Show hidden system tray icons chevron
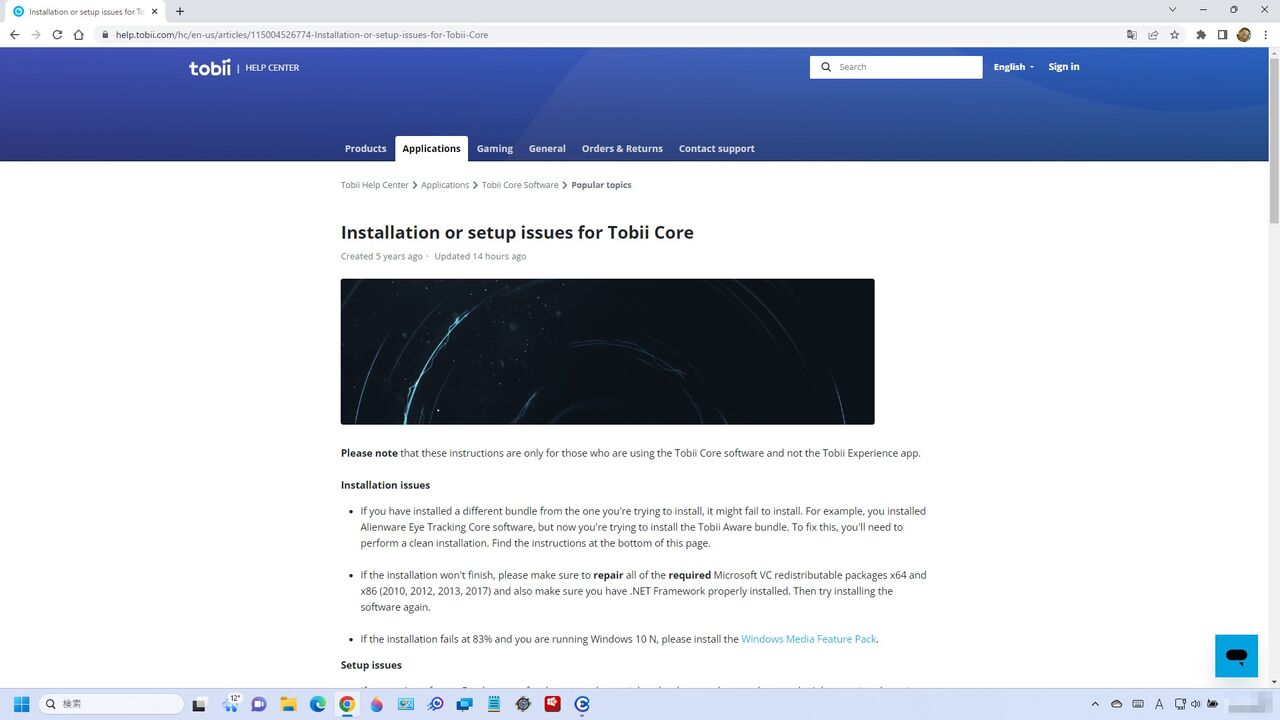This screenshot has width=1280, height=720. click(x=1095, y=704)
